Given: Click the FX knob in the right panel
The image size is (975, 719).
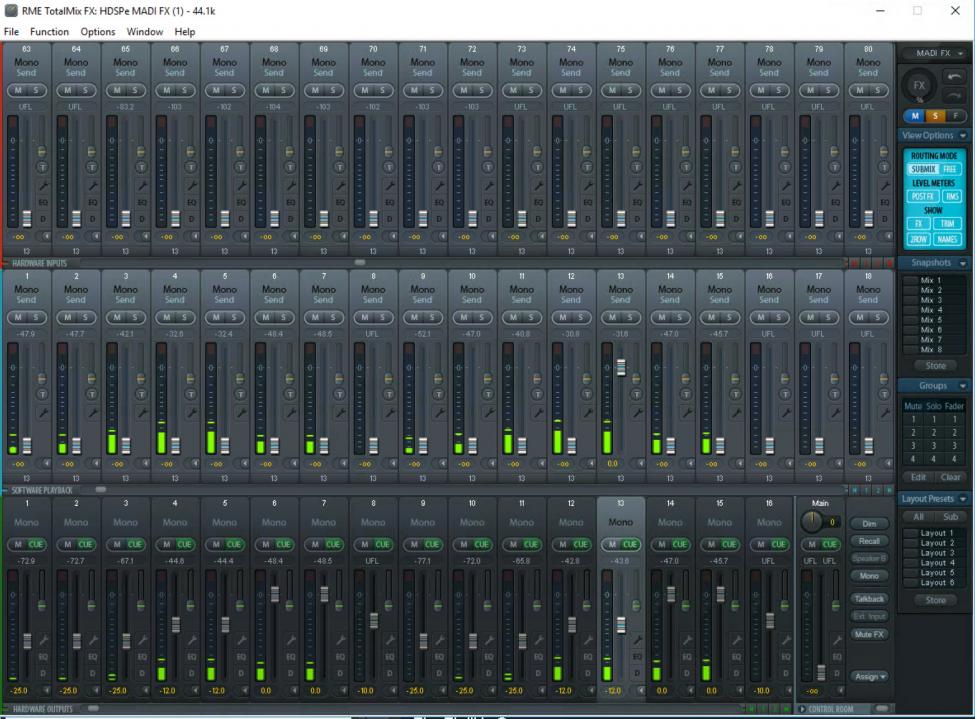Looking at the screenshot, I should coord(918,86).
